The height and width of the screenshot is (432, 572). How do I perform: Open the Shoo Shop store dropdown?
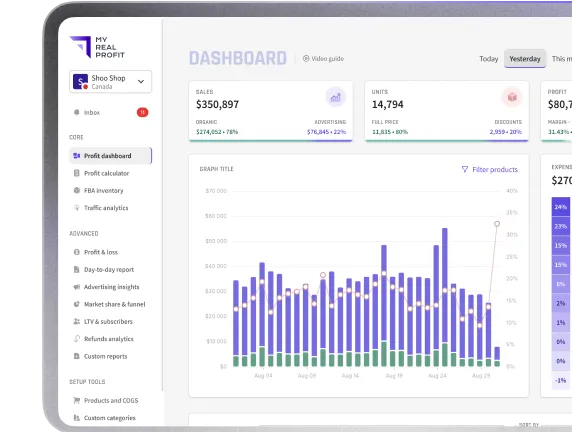pos(111,82)
